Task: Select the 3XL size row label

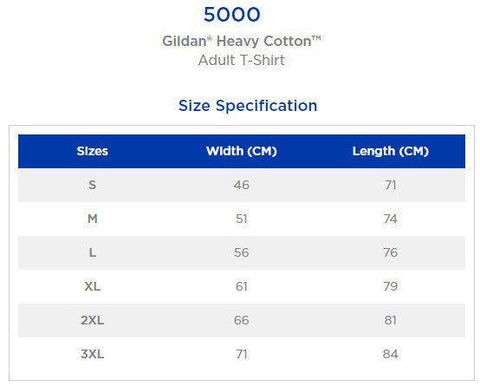Action: (92, 354)
